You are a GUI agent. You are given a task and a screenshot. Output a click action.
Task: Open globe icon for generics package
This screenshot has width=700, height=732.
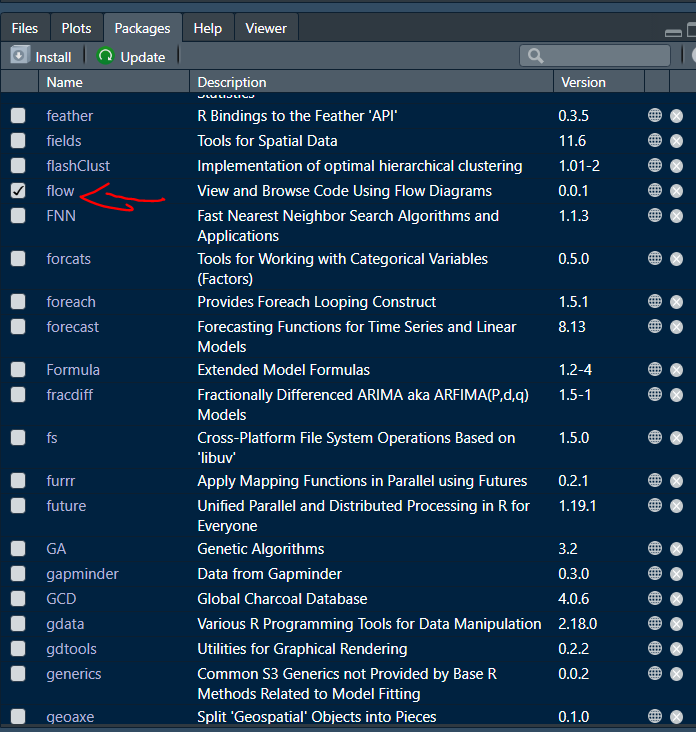655,673
